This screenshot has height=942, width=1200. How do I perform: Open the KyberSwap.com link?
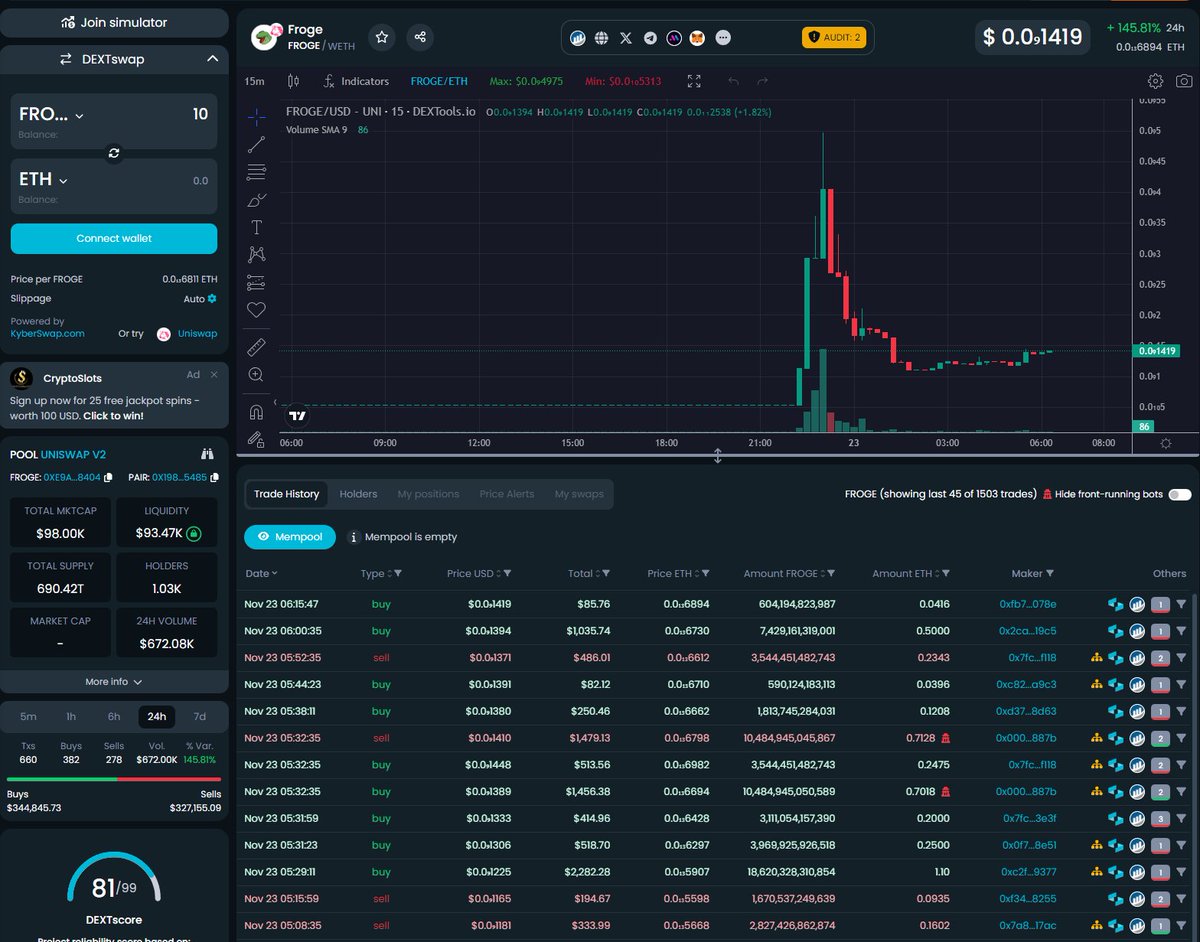(x=47, y=333)
